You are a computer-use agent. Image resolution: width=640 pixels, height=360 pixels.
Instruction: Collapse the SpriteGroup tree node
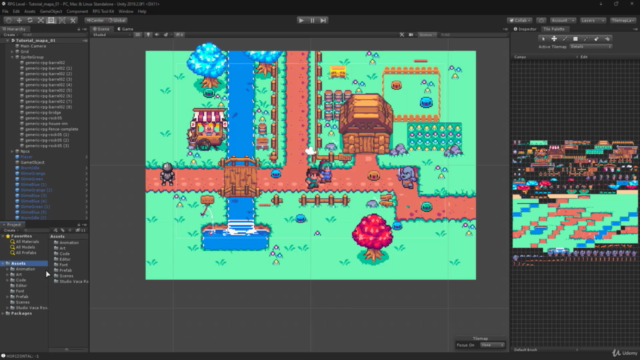tap(12, 57)
